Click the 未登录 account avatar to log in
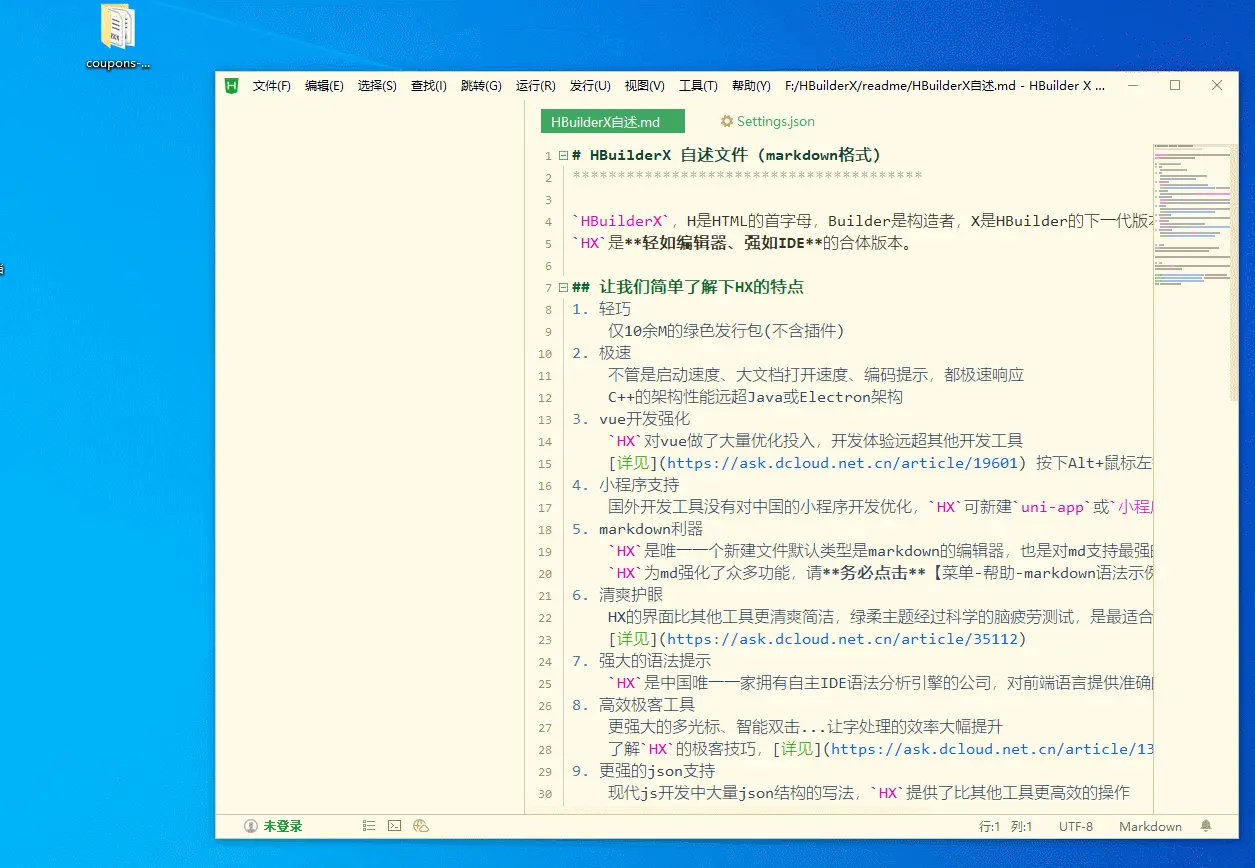 251,826
